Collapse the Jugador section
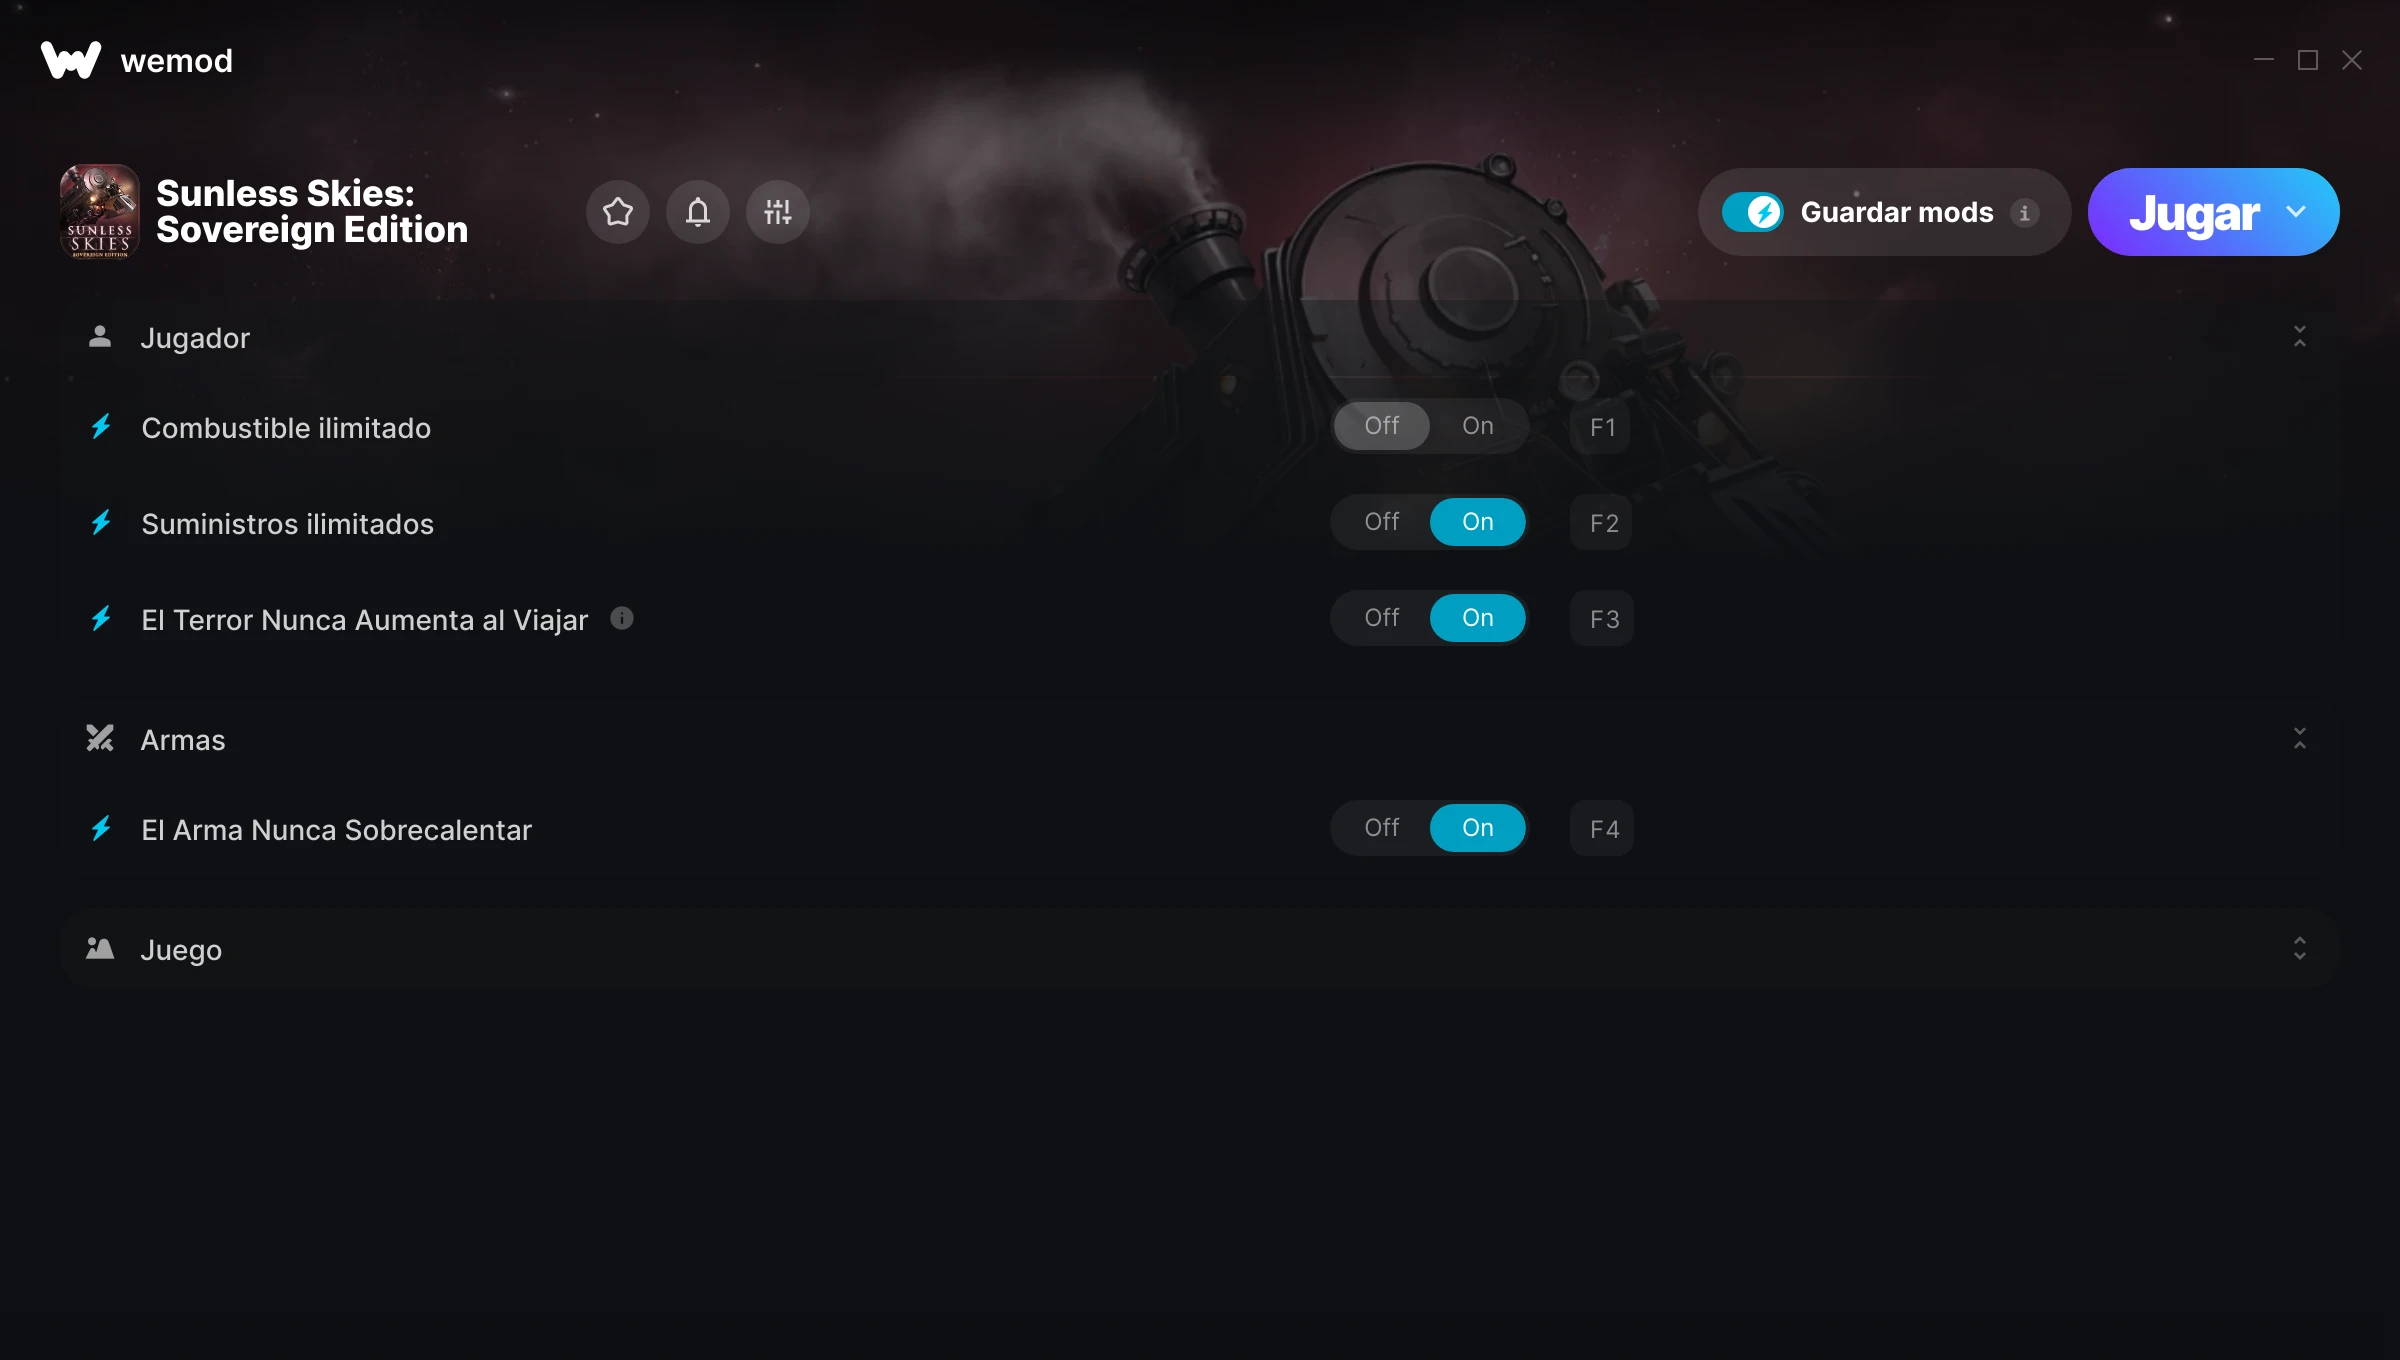Screen dimensions: 2400x1360 pos(2300,336)
